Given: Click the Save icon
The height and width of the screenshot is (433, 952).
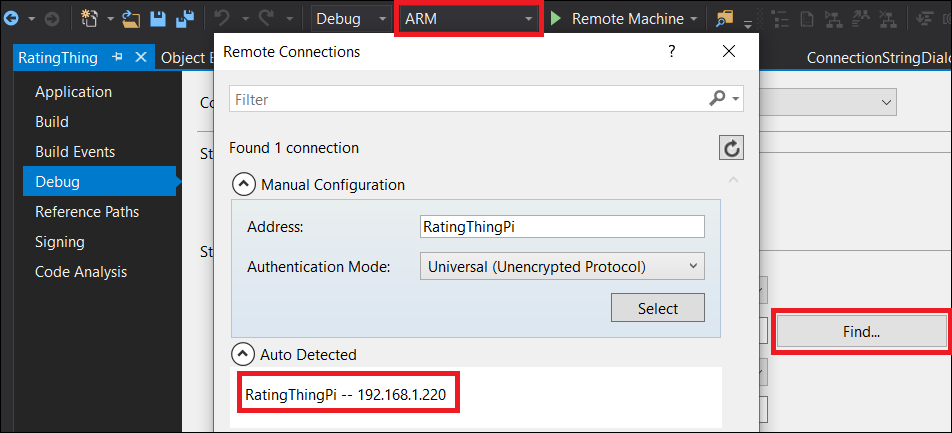Looking at the screenshot, I should coord(158,19).
